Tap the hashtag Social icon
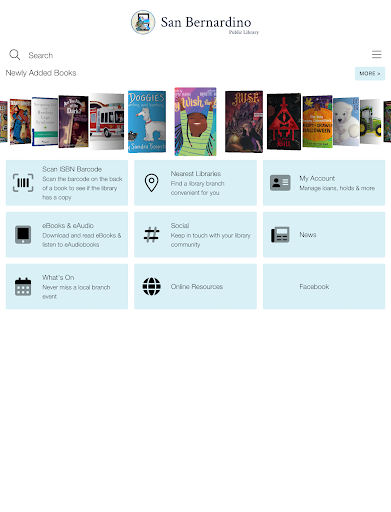391x512 pixels. (151, 235)
